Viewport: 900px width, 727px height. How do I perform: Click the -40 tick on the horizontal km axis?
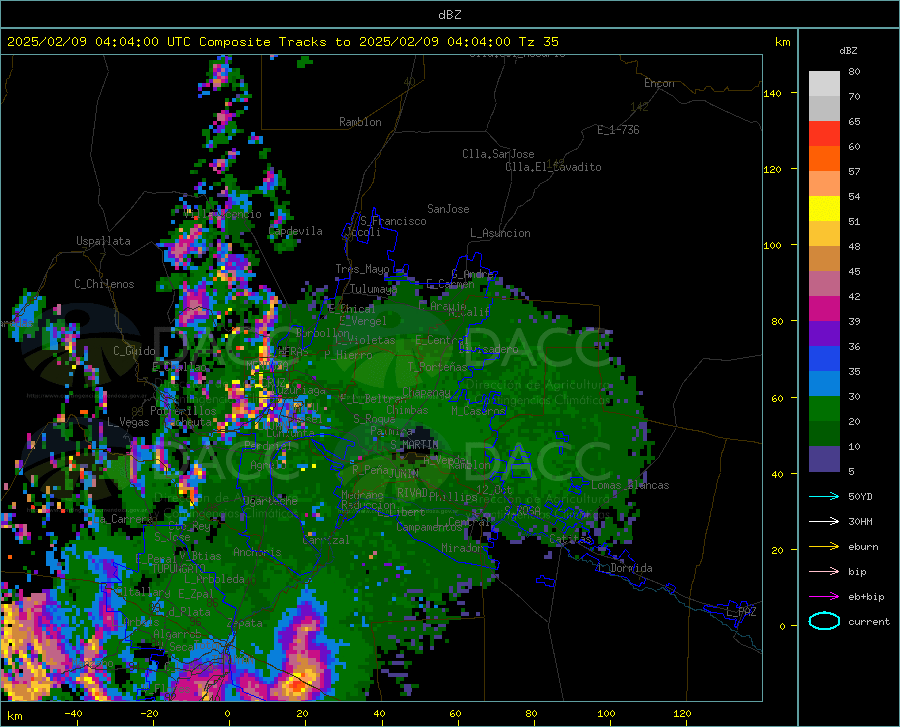point(73,714)
